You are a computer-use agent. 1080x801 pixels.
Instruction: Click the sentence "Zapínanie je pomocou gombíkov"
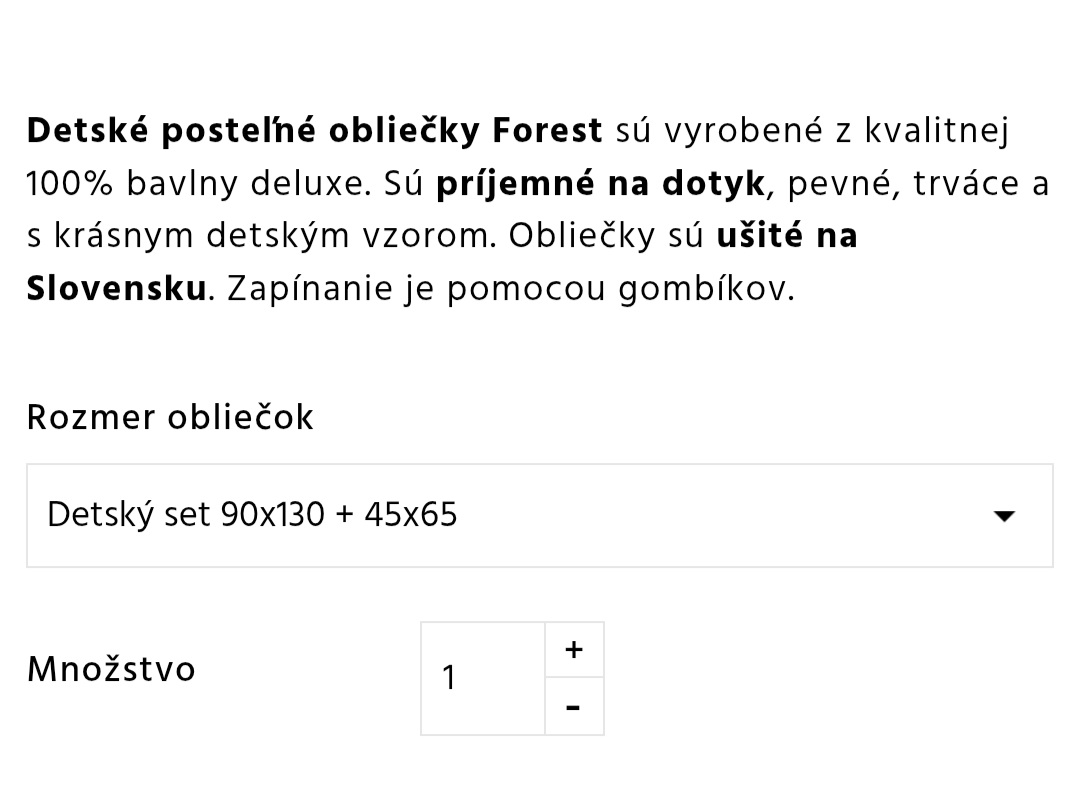pos(510,289)
